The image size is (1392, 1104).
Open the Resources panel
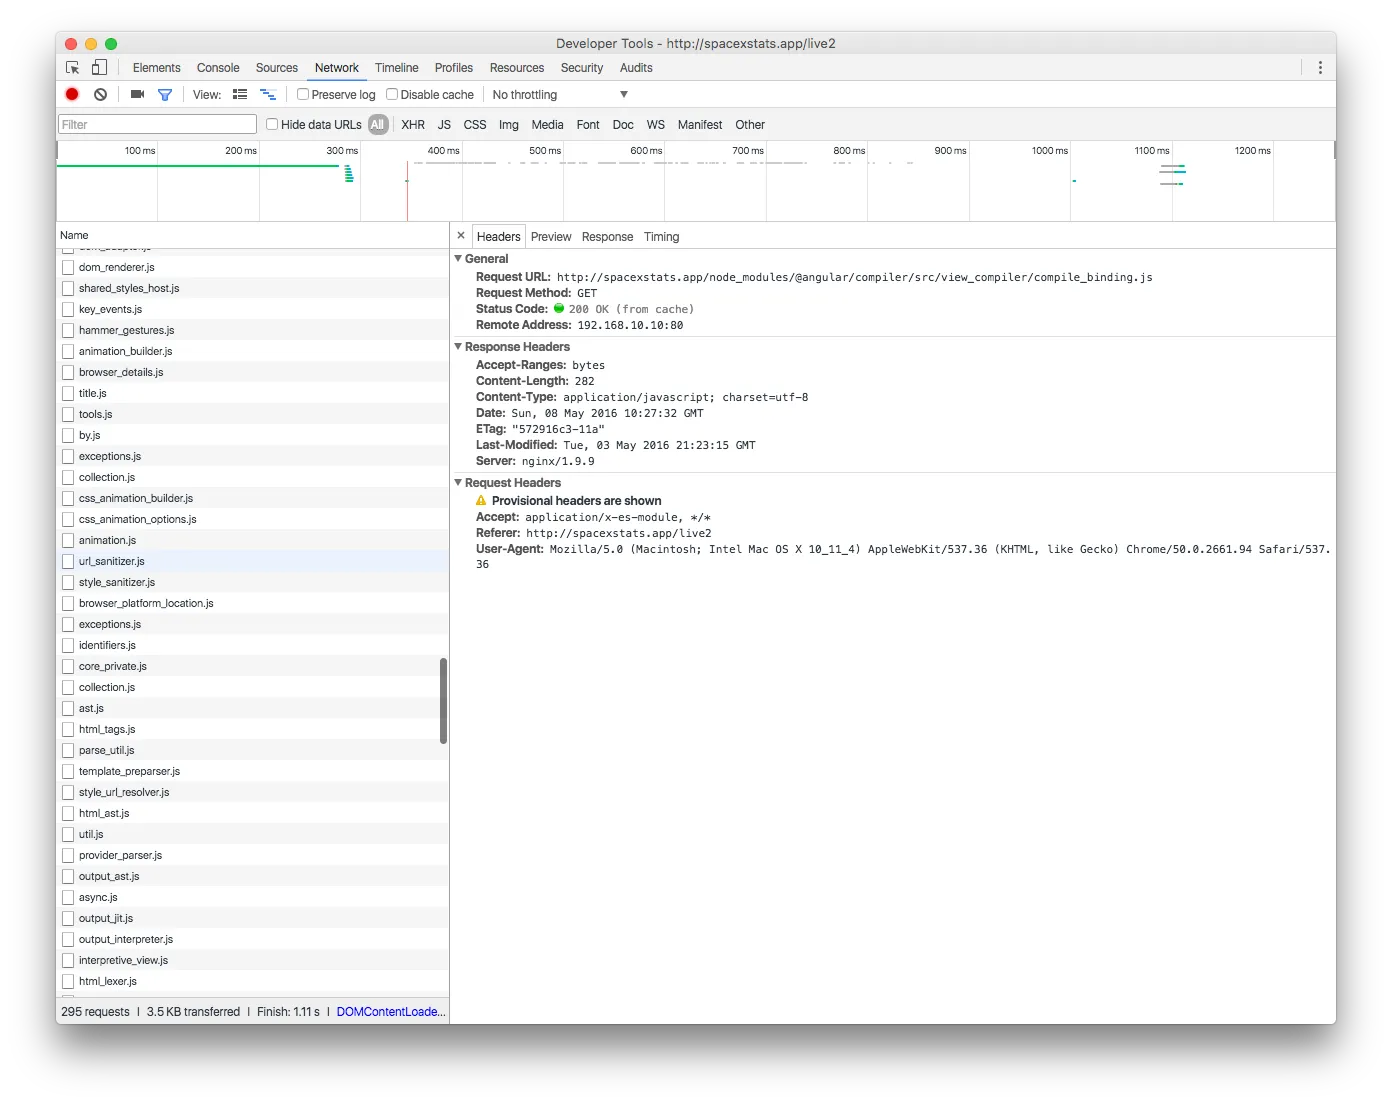[517, 68]
